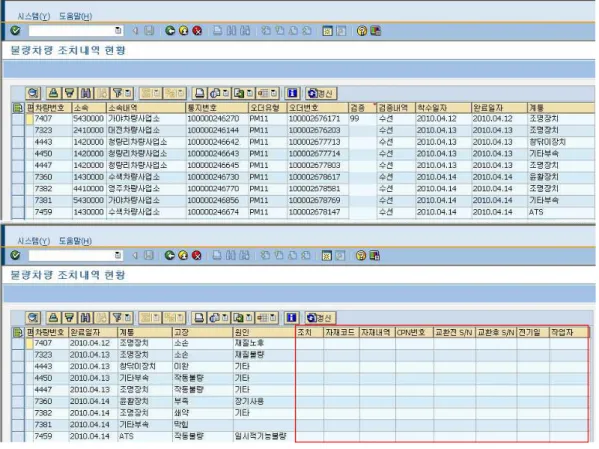
Task: Click the 갱신 refresh button in lower window
Action: (x=320, y=318)
